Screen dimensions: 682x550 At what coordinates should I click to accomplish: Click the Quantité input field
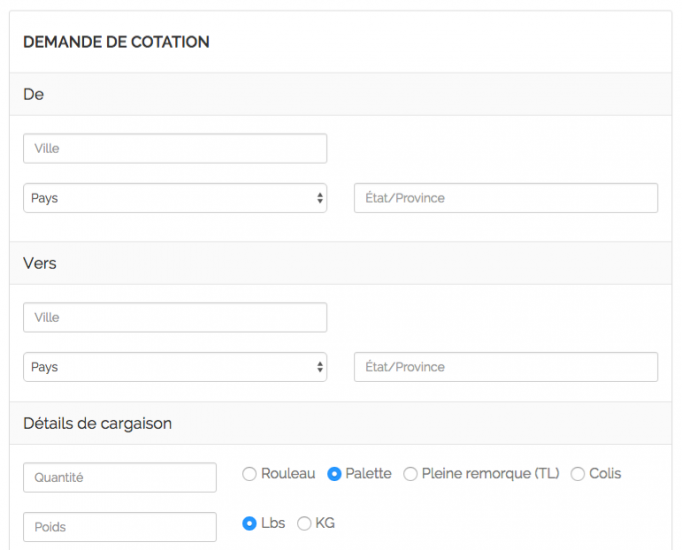click(119, 477)
